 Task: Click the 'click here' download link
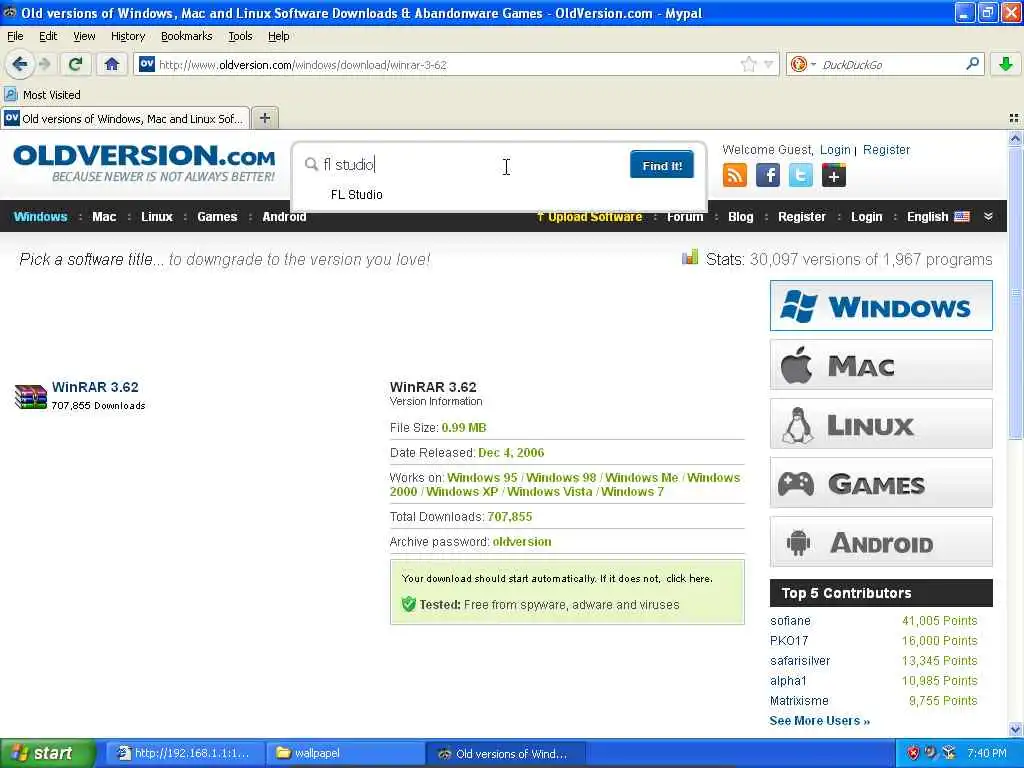point(688,579)
